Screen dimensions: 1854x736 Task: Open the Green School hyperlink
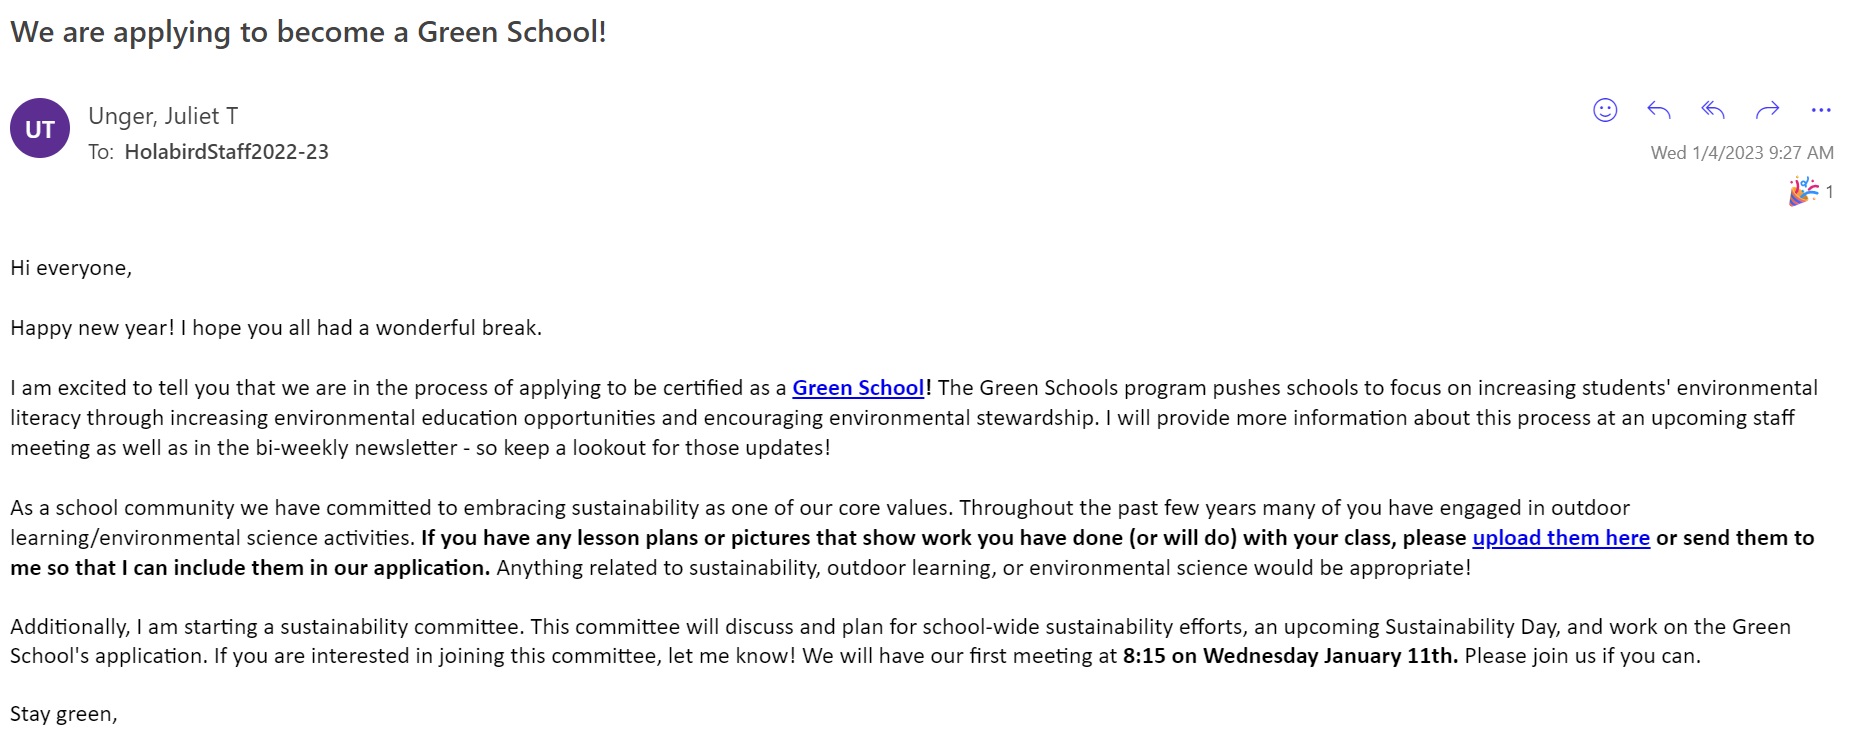tap(858, 388)
